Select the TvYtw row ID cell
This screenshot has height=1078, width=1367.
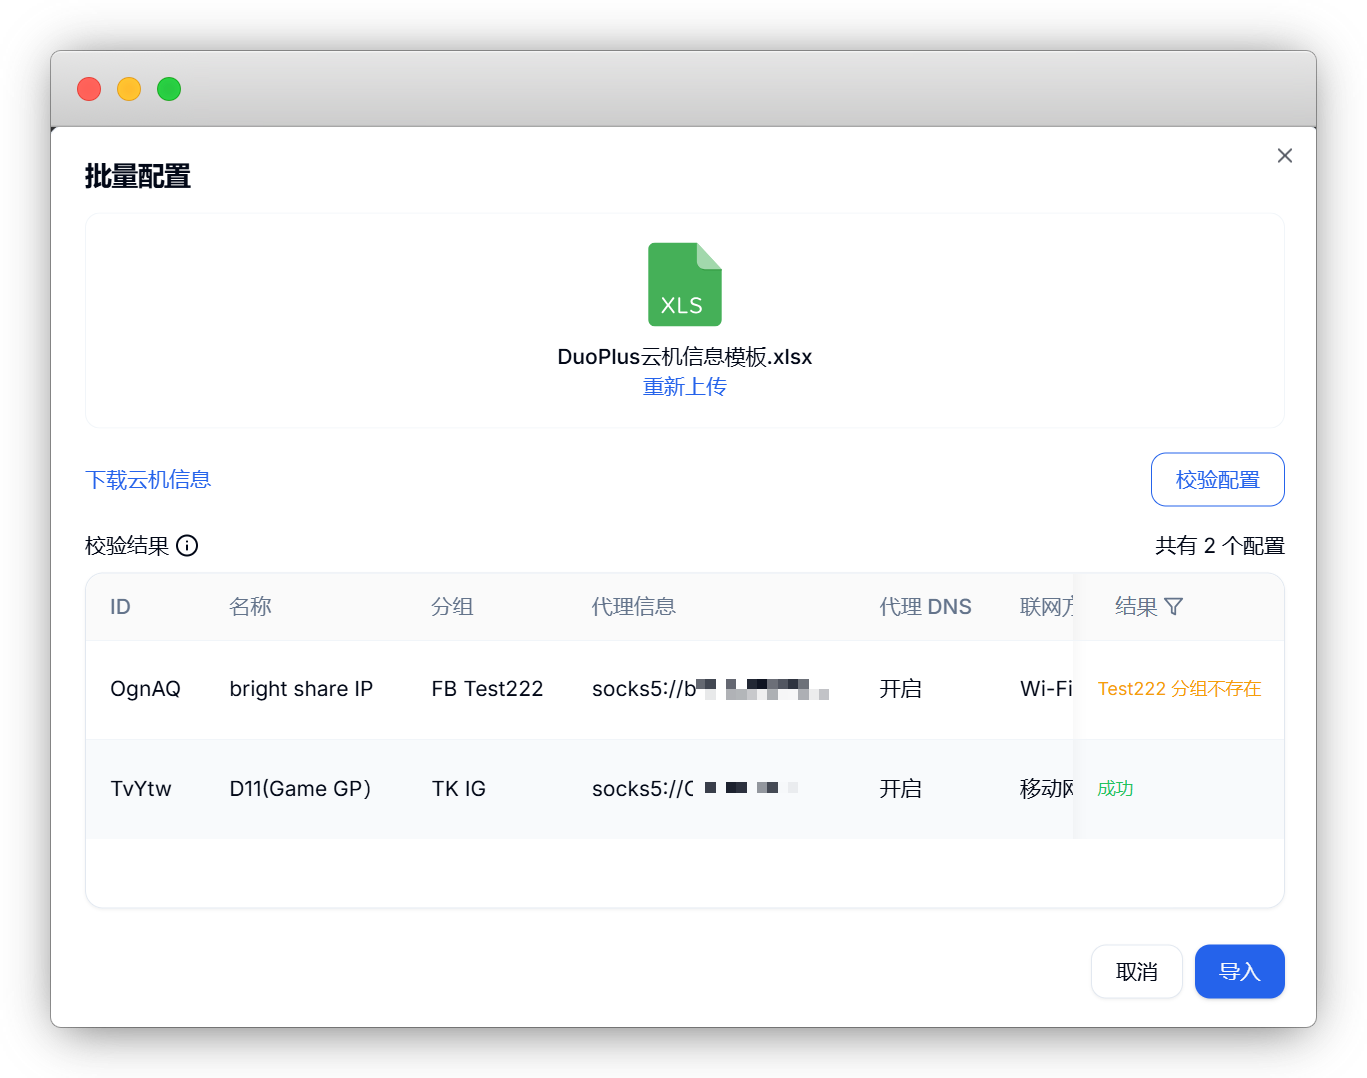click(x=141, y=789)
